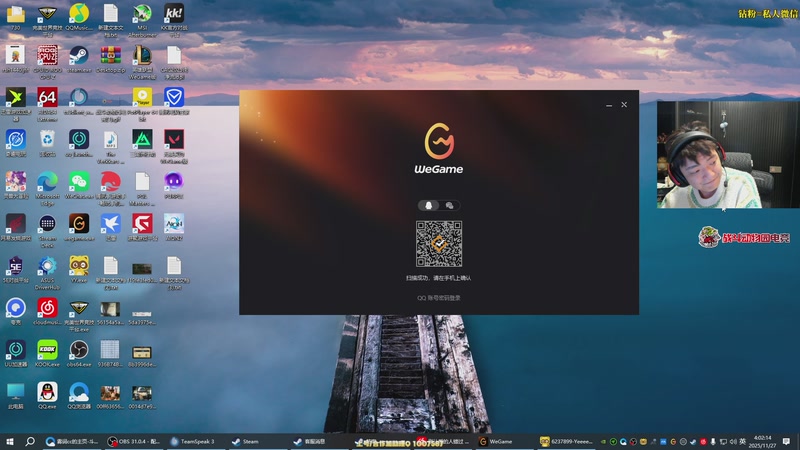Open the Microsoft Edge desktop shortcut

click(x=47, y=189)
